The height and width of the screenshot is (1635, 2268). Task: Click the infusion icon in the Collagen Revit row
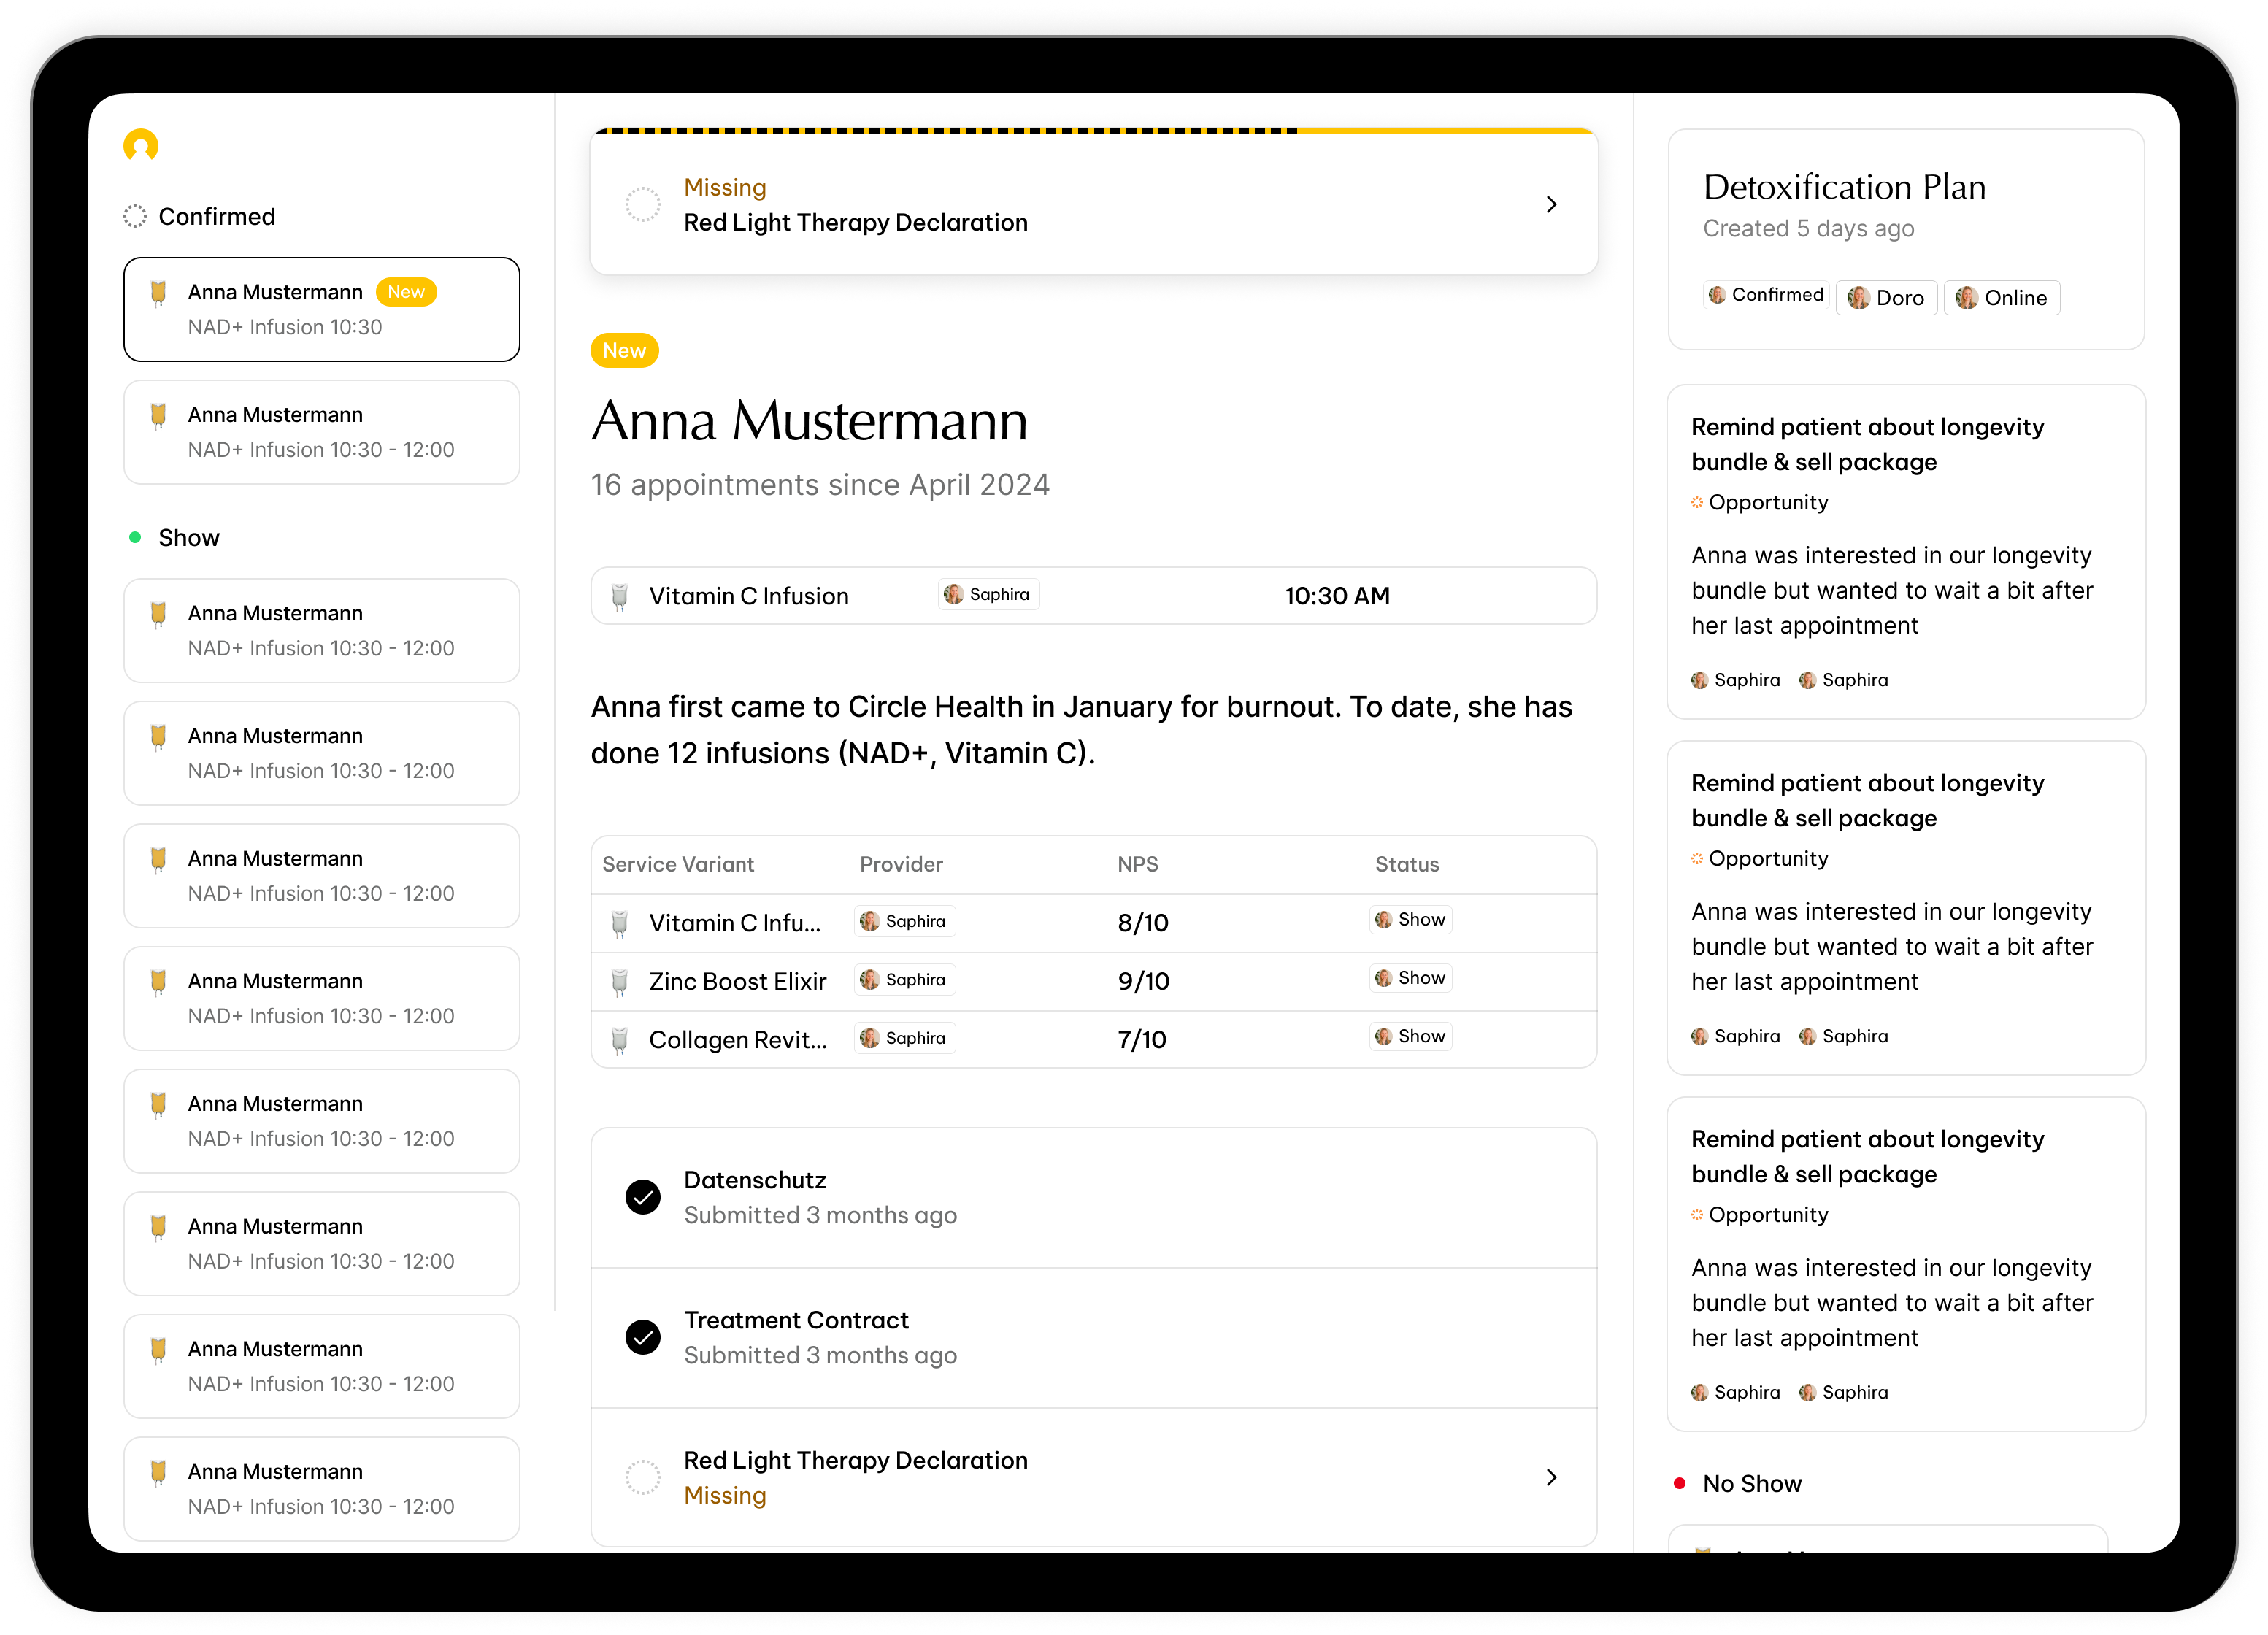click(620, 1040)
